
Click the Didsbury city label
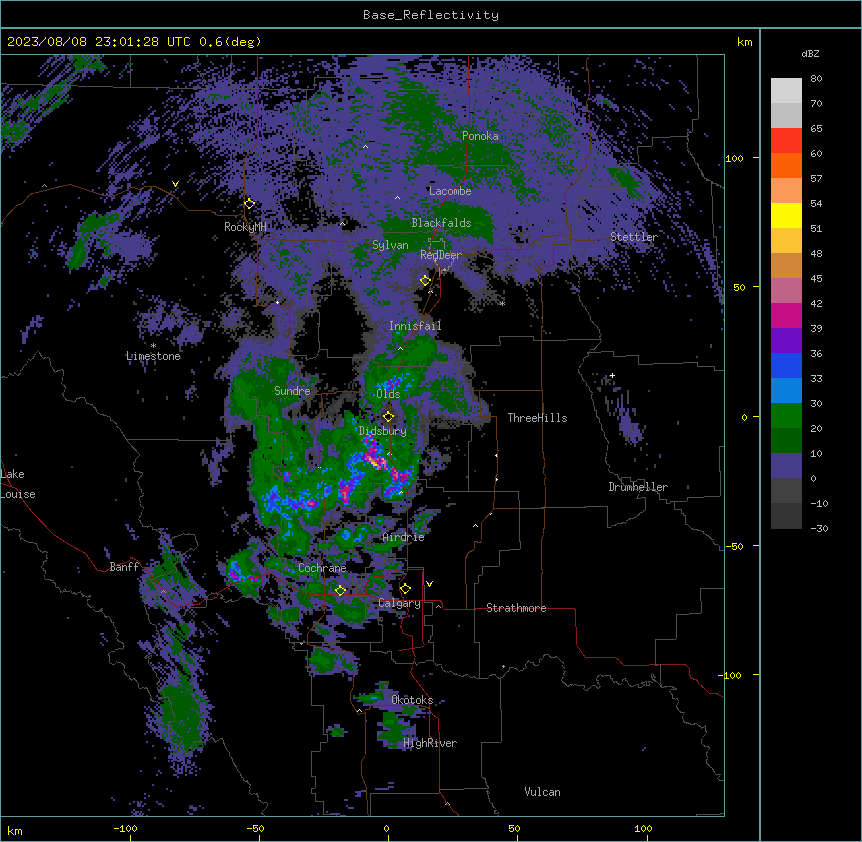[383, 431]
